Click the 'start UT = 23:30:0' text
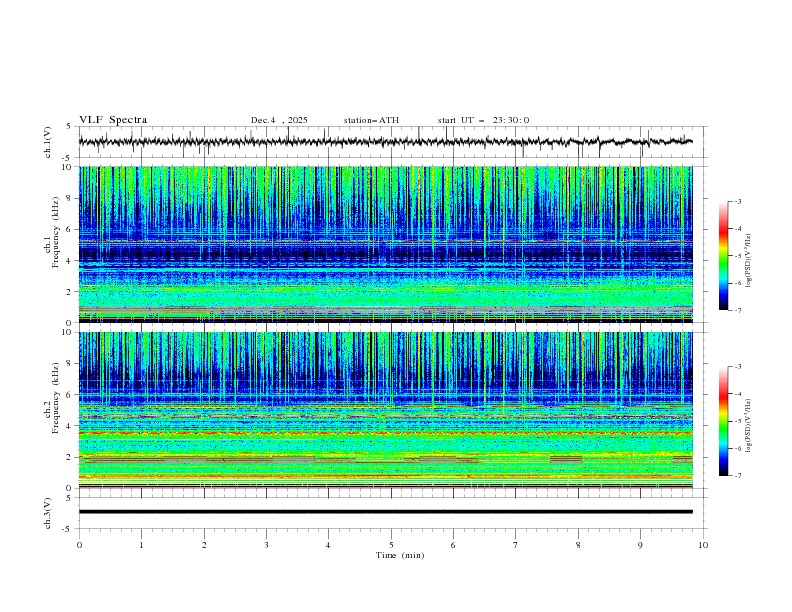Image resolution: width=792 pixels, height=612 pixels. (483, 120)
